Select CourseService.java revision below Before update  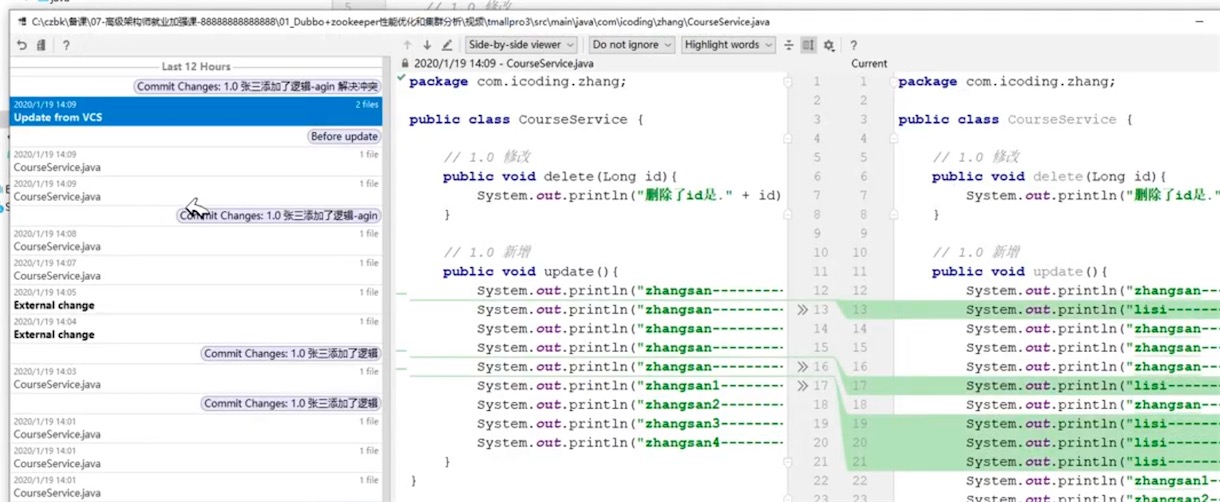tap(196, 161)
